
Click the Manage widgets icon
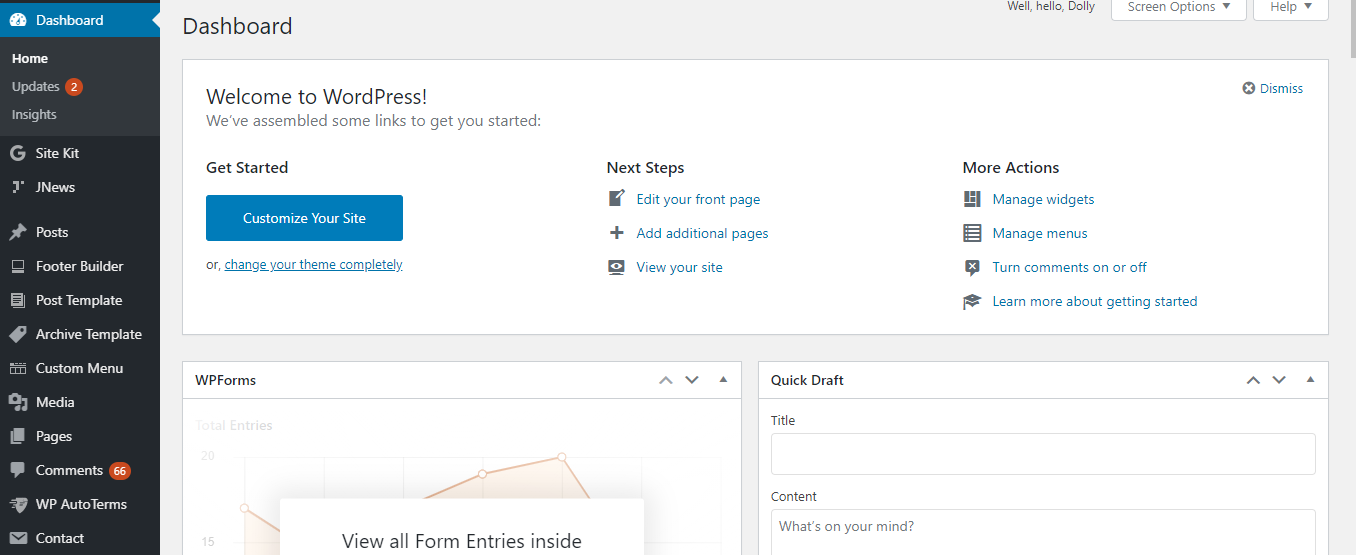(972, 199)
